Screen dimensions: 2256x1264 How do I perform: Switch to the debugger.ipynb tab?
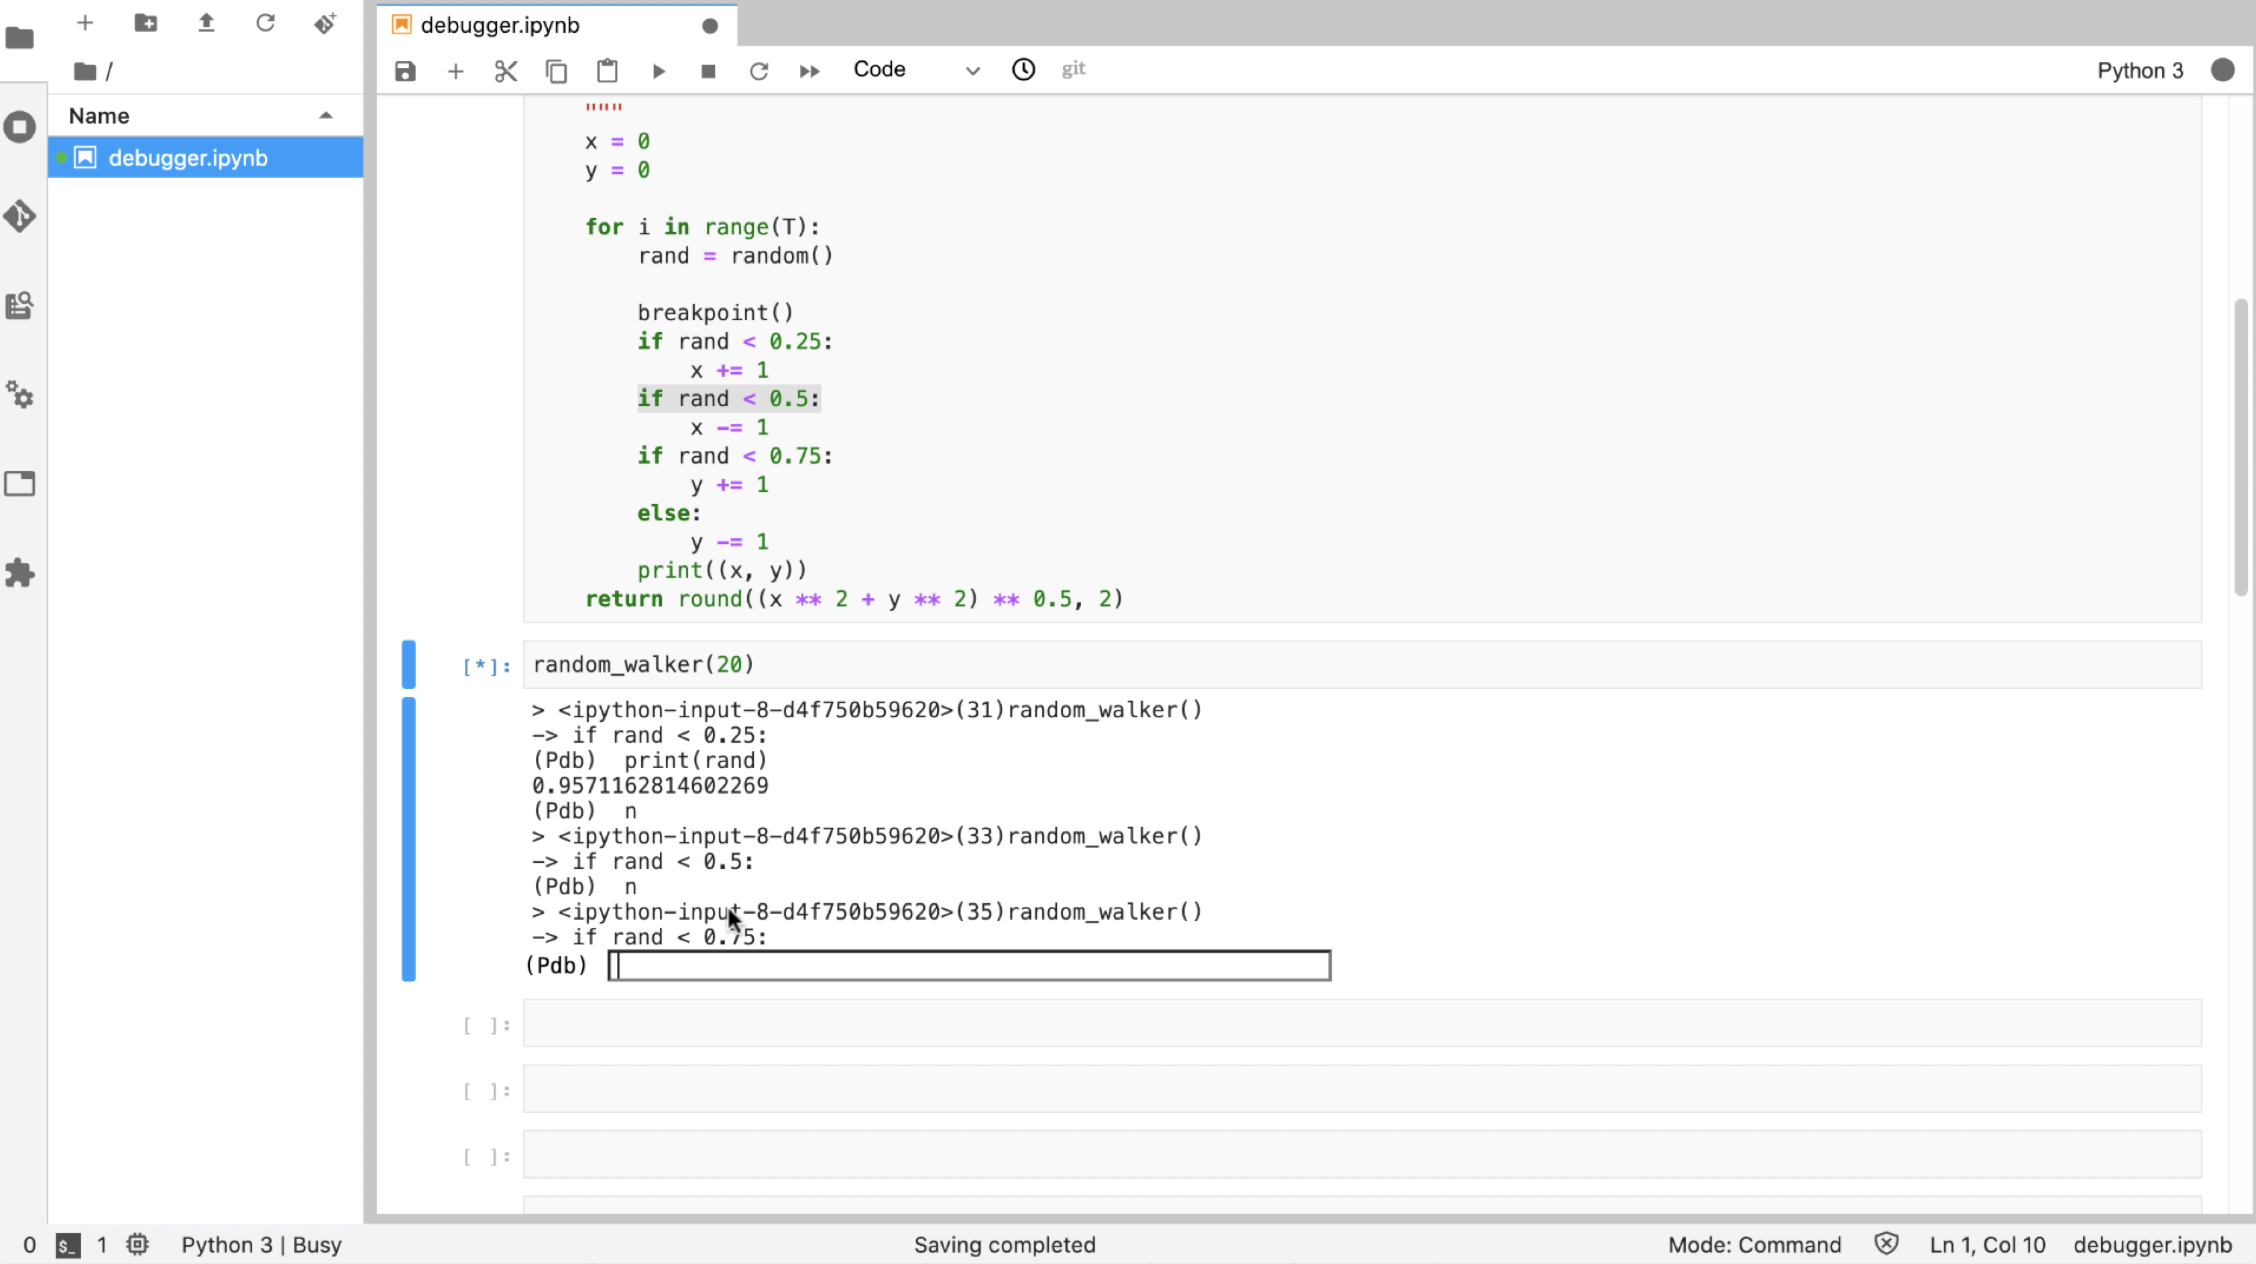click(500, 25)
